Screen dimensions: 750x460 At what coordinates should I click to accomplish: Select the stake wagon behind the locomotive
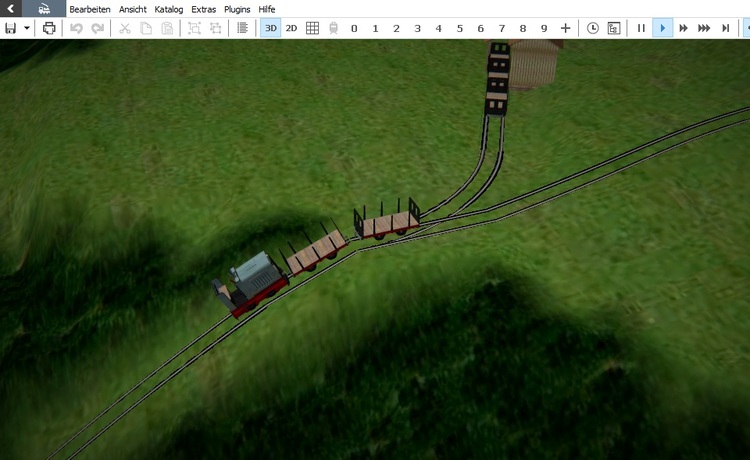tap(316, 250)
